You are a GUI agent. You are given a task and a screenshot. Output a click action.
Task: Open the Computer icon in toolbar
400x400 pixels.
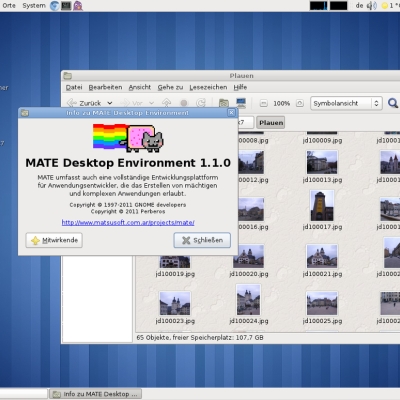[241, 103]
